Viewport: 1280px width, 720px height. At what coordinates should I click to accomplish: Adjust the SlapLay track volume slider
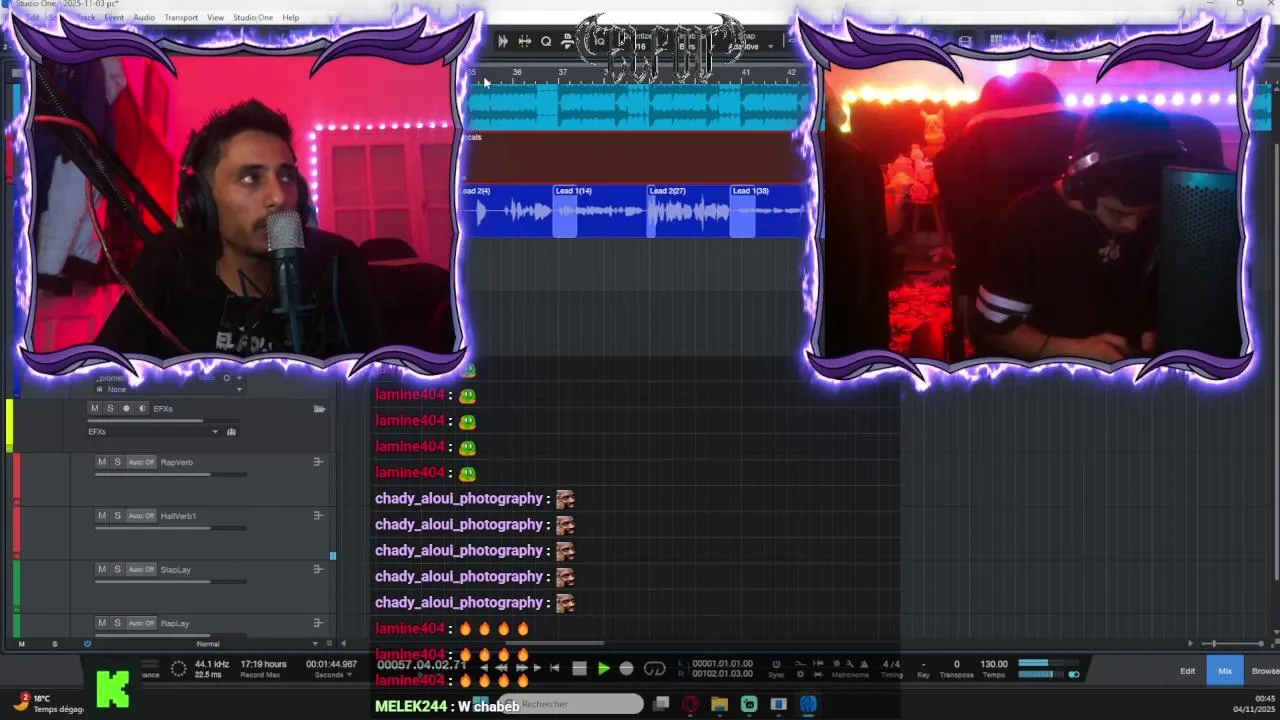tap(170, 581)
